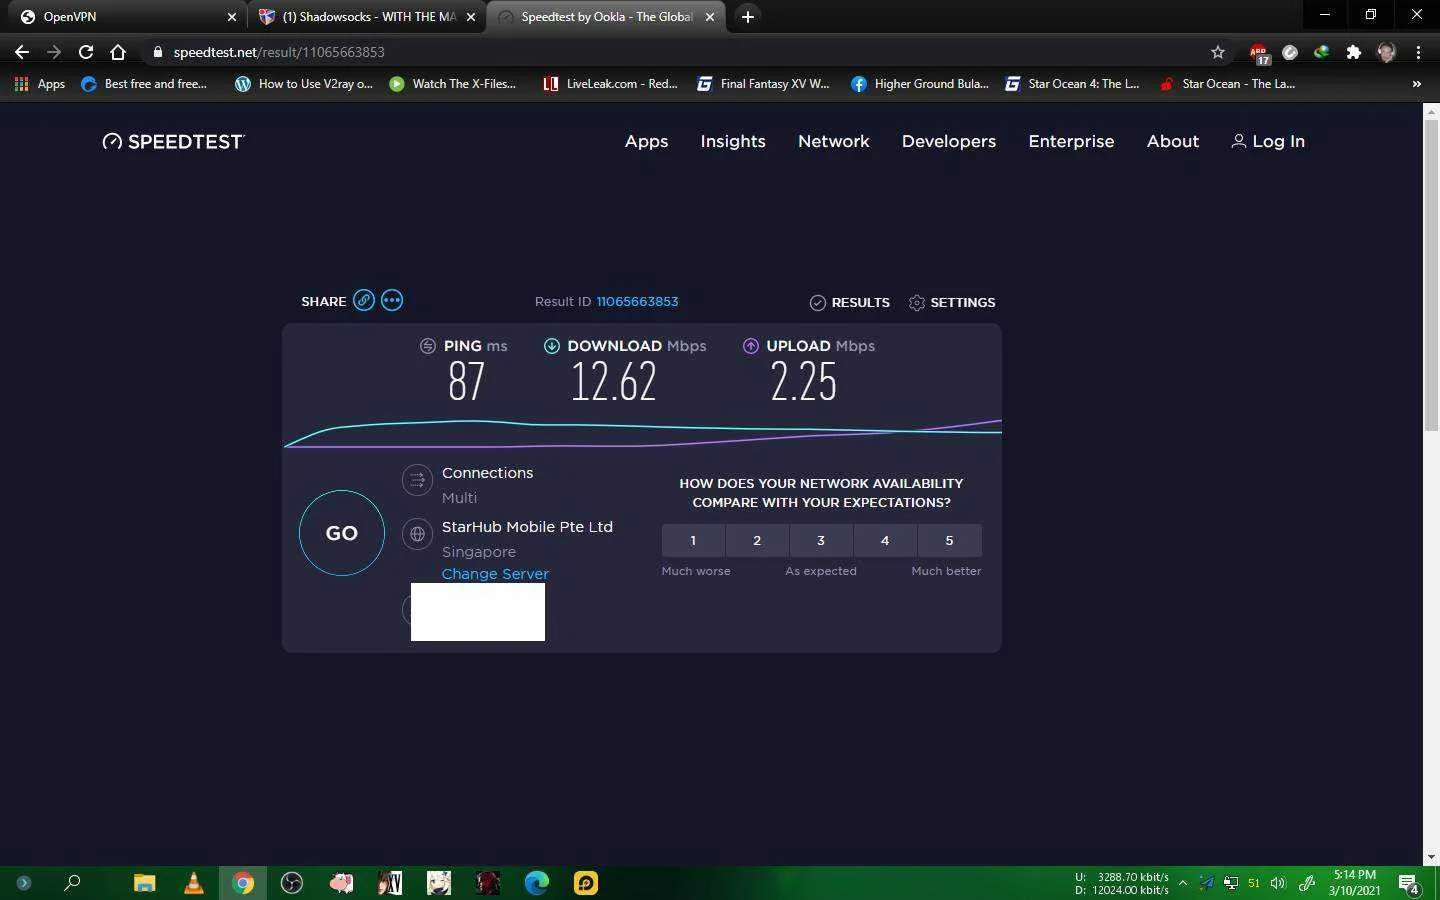Open the Watch The X-Files bookmark

tap(453, 84)
